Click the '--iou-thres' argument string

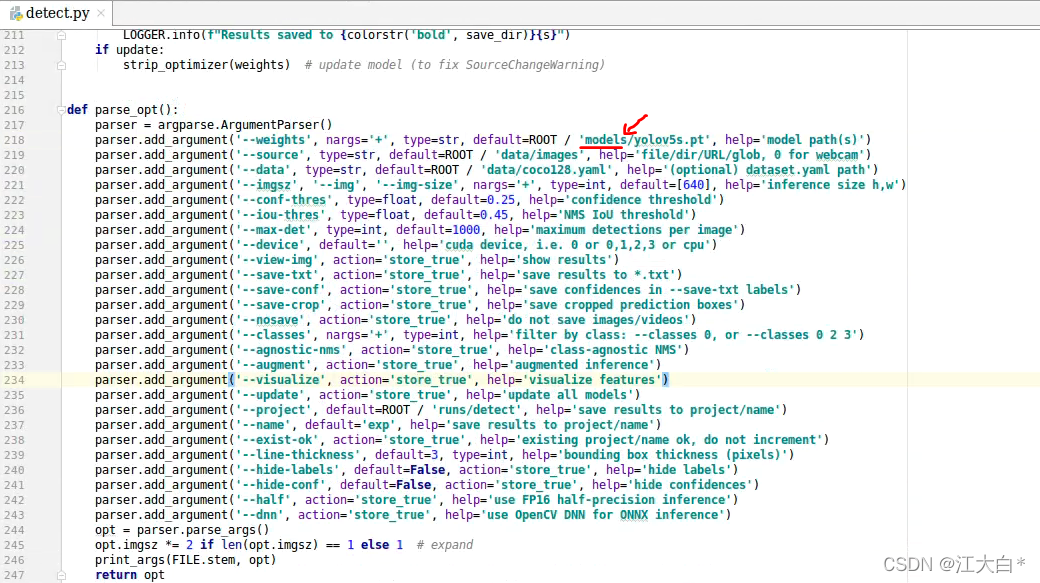coord(281,215)
